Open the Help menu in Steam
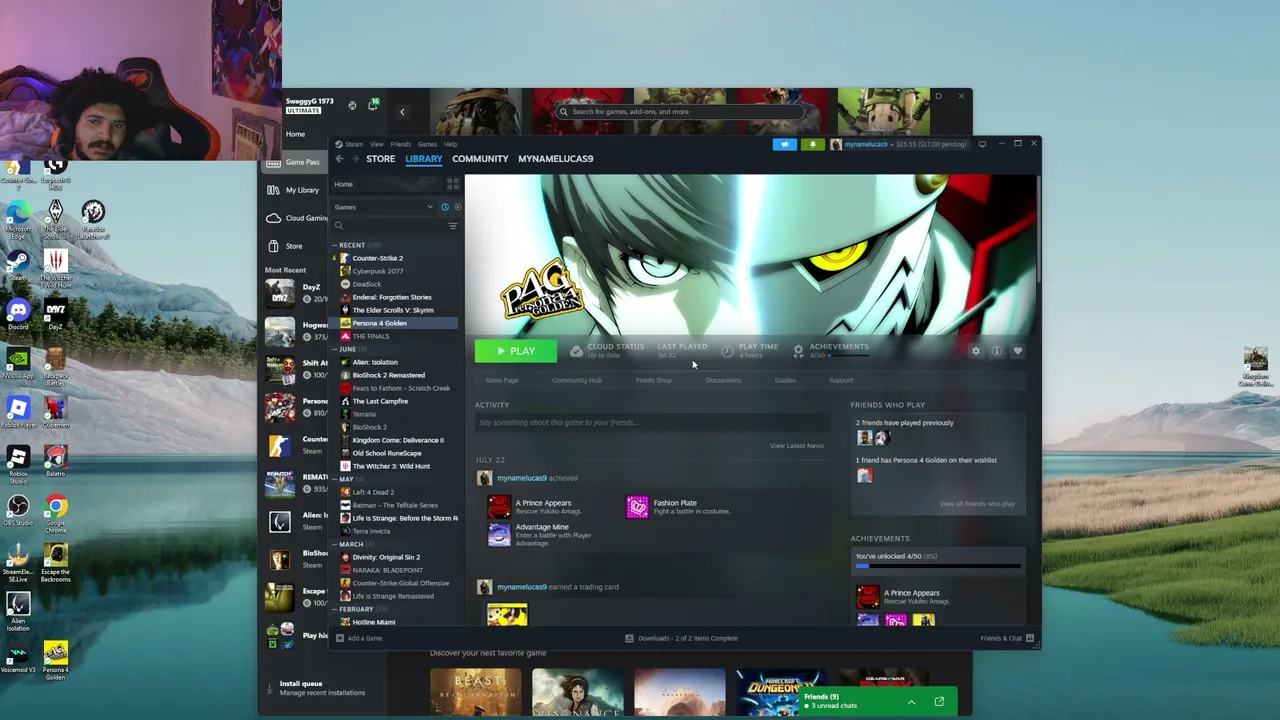The image size is (1280, 720). [451, 144]
